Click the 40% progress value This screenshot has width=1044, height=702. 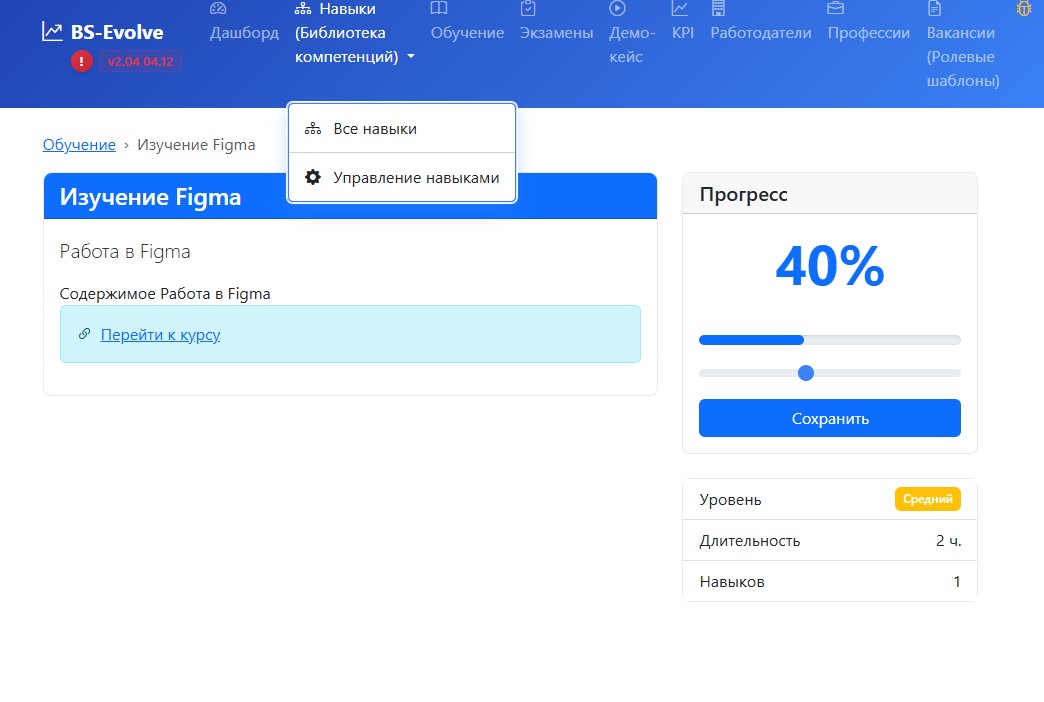pos(830,266)
